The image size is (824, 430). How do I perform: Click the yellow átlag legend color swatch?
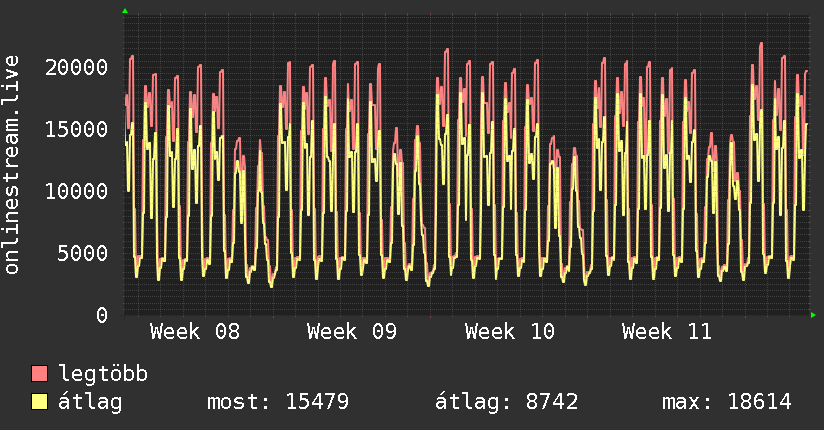39,401
